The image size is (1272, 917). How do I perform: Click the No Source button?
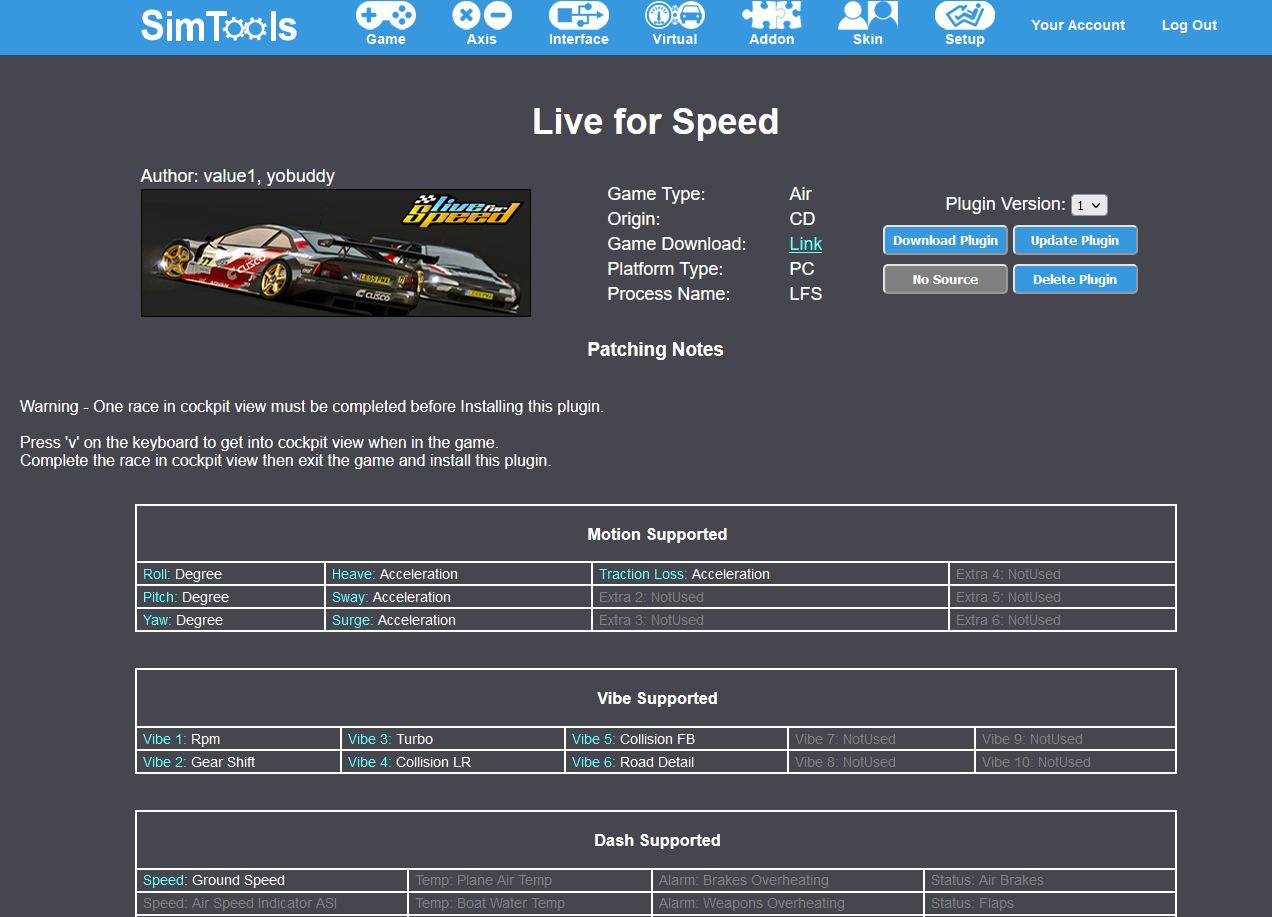pos(945,279)
